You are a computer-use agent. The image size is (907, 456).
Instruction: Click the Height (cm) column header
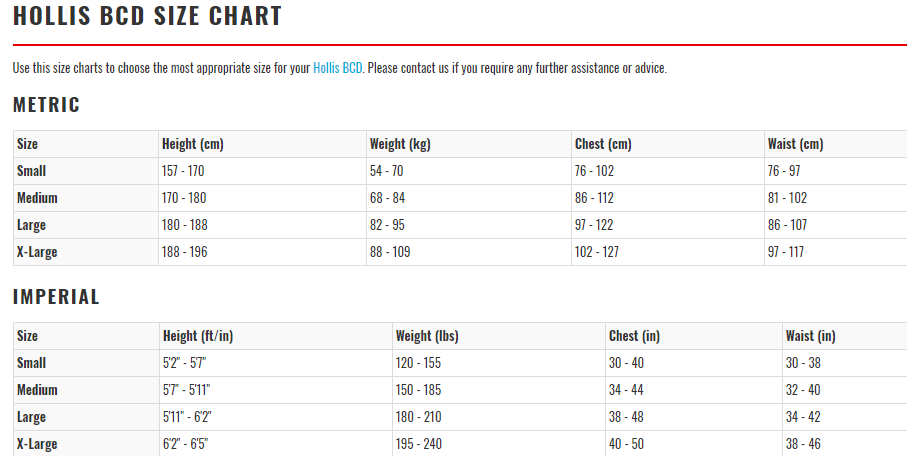click(x=193, y=144)
